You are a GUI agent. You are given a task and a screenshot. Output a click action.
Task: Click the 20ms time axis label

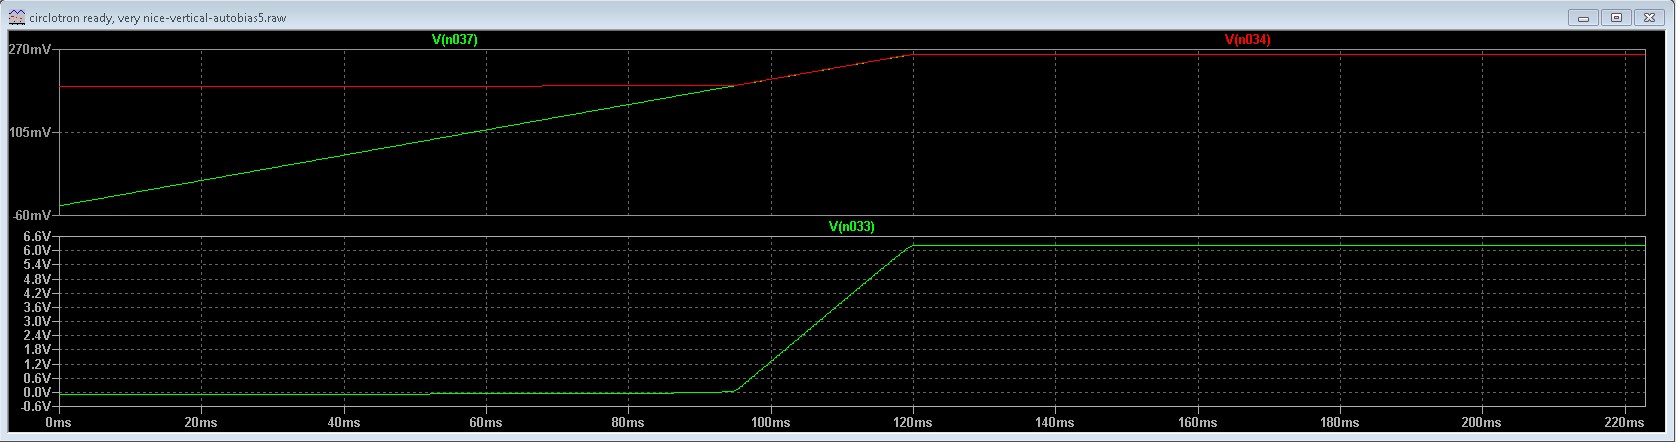click(x=202, y=422)
